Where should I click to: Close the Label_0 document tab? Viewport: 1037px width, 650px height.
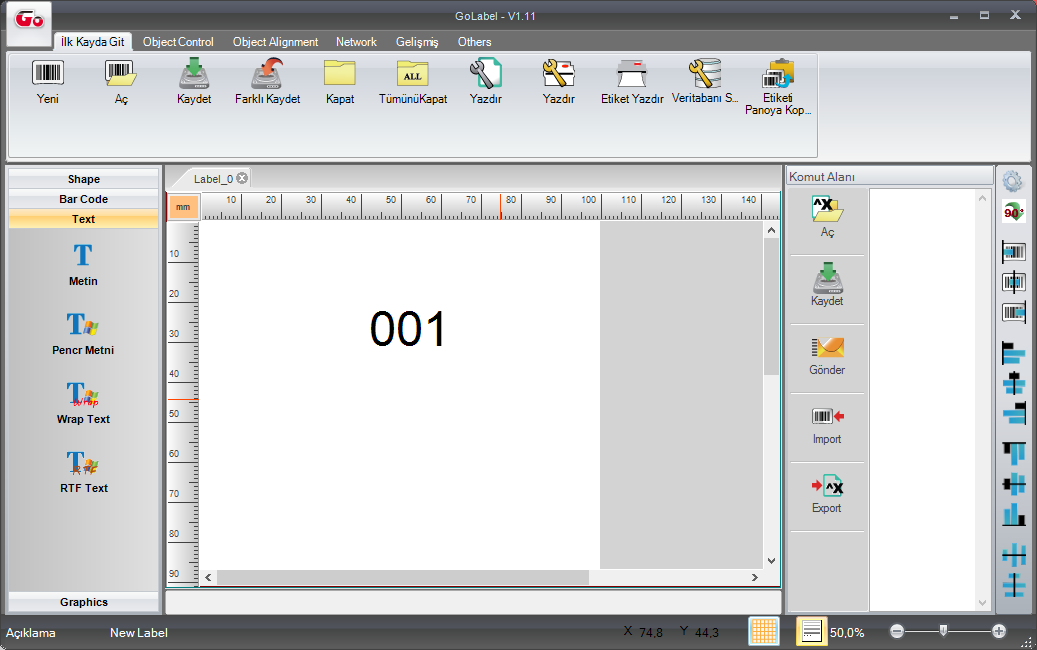(242, 178)
